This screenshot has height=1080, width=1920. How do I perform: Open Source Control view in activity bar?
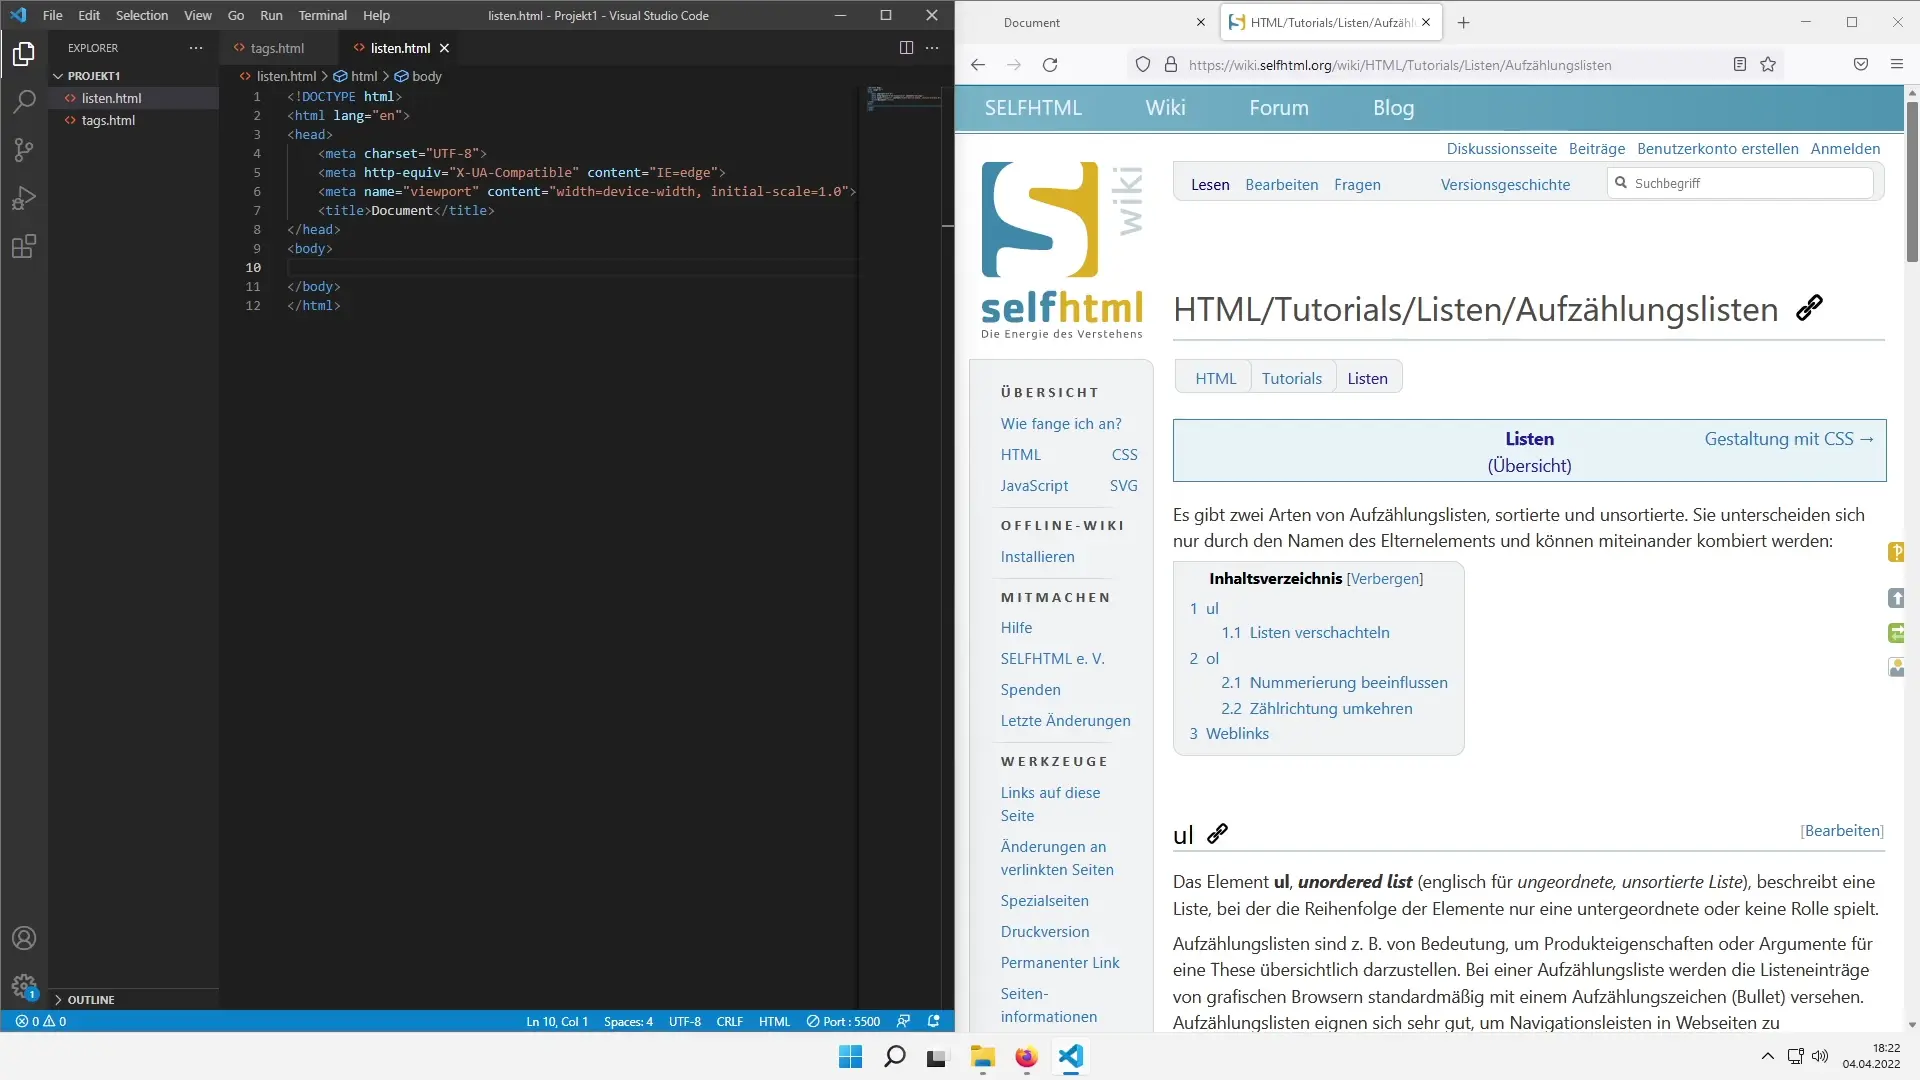tap(24, 150)
